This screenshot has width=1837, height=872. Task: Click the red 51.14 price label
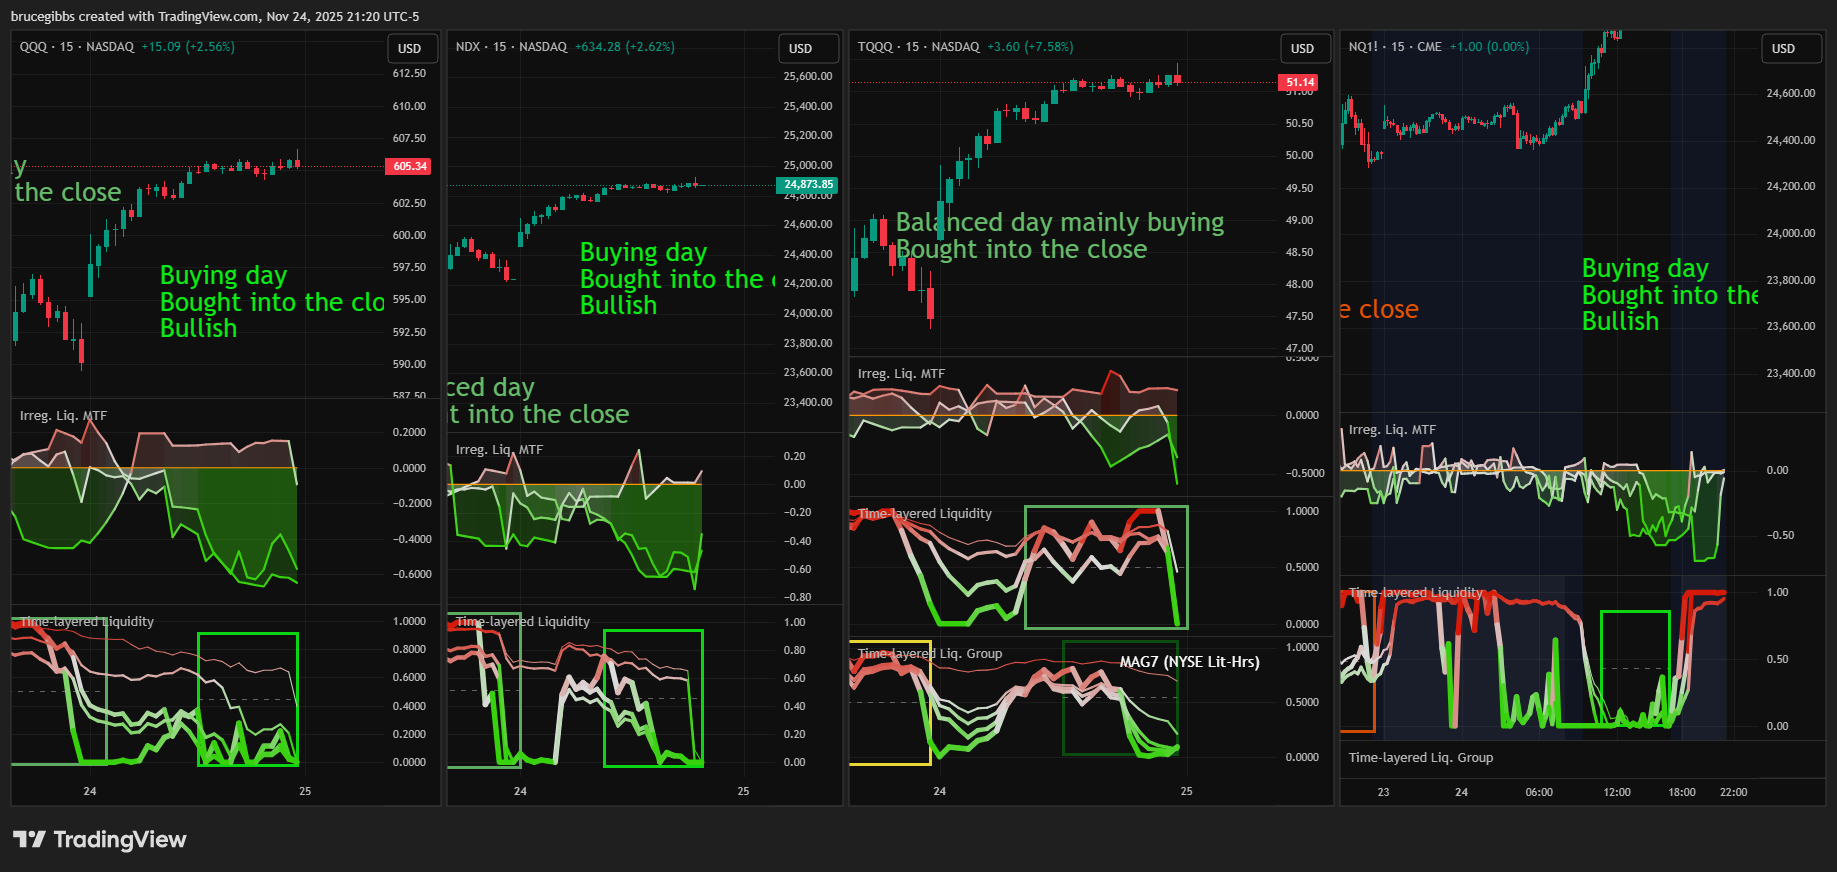[x=1299, y=82]
